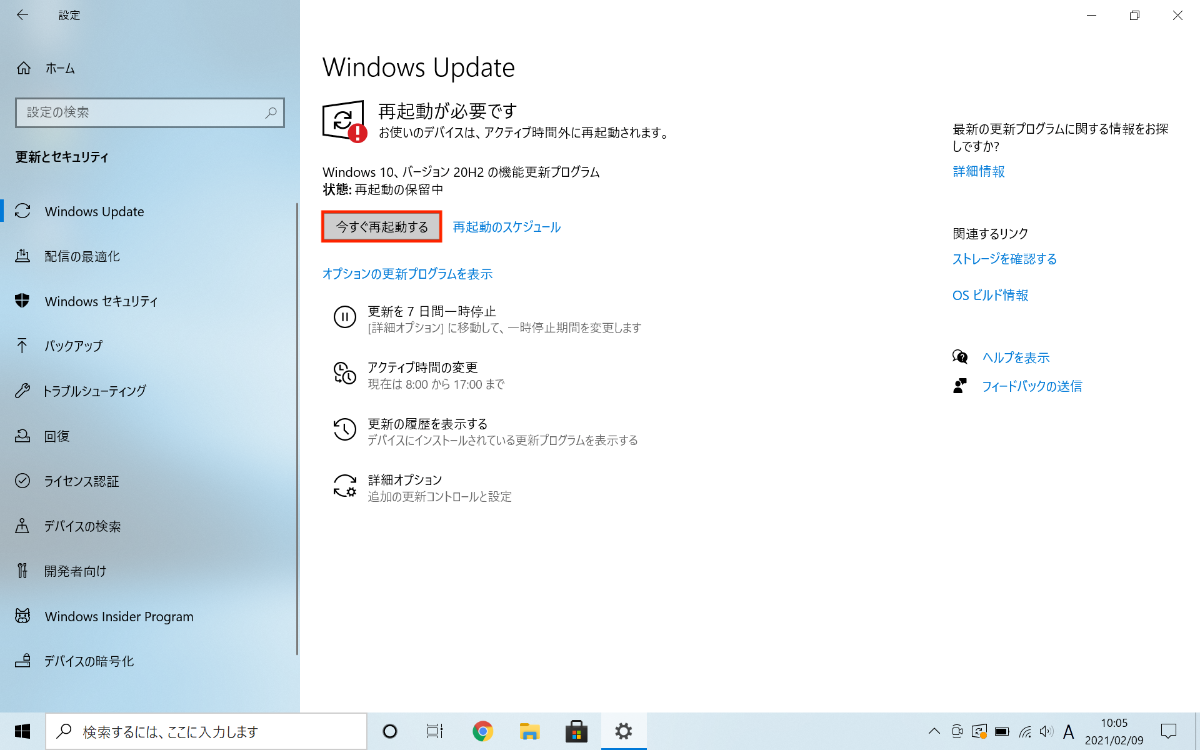Open Wi-Fi network tray icon
The height and width of the screenshot is (750, 1200).
tap(1025, 731)
